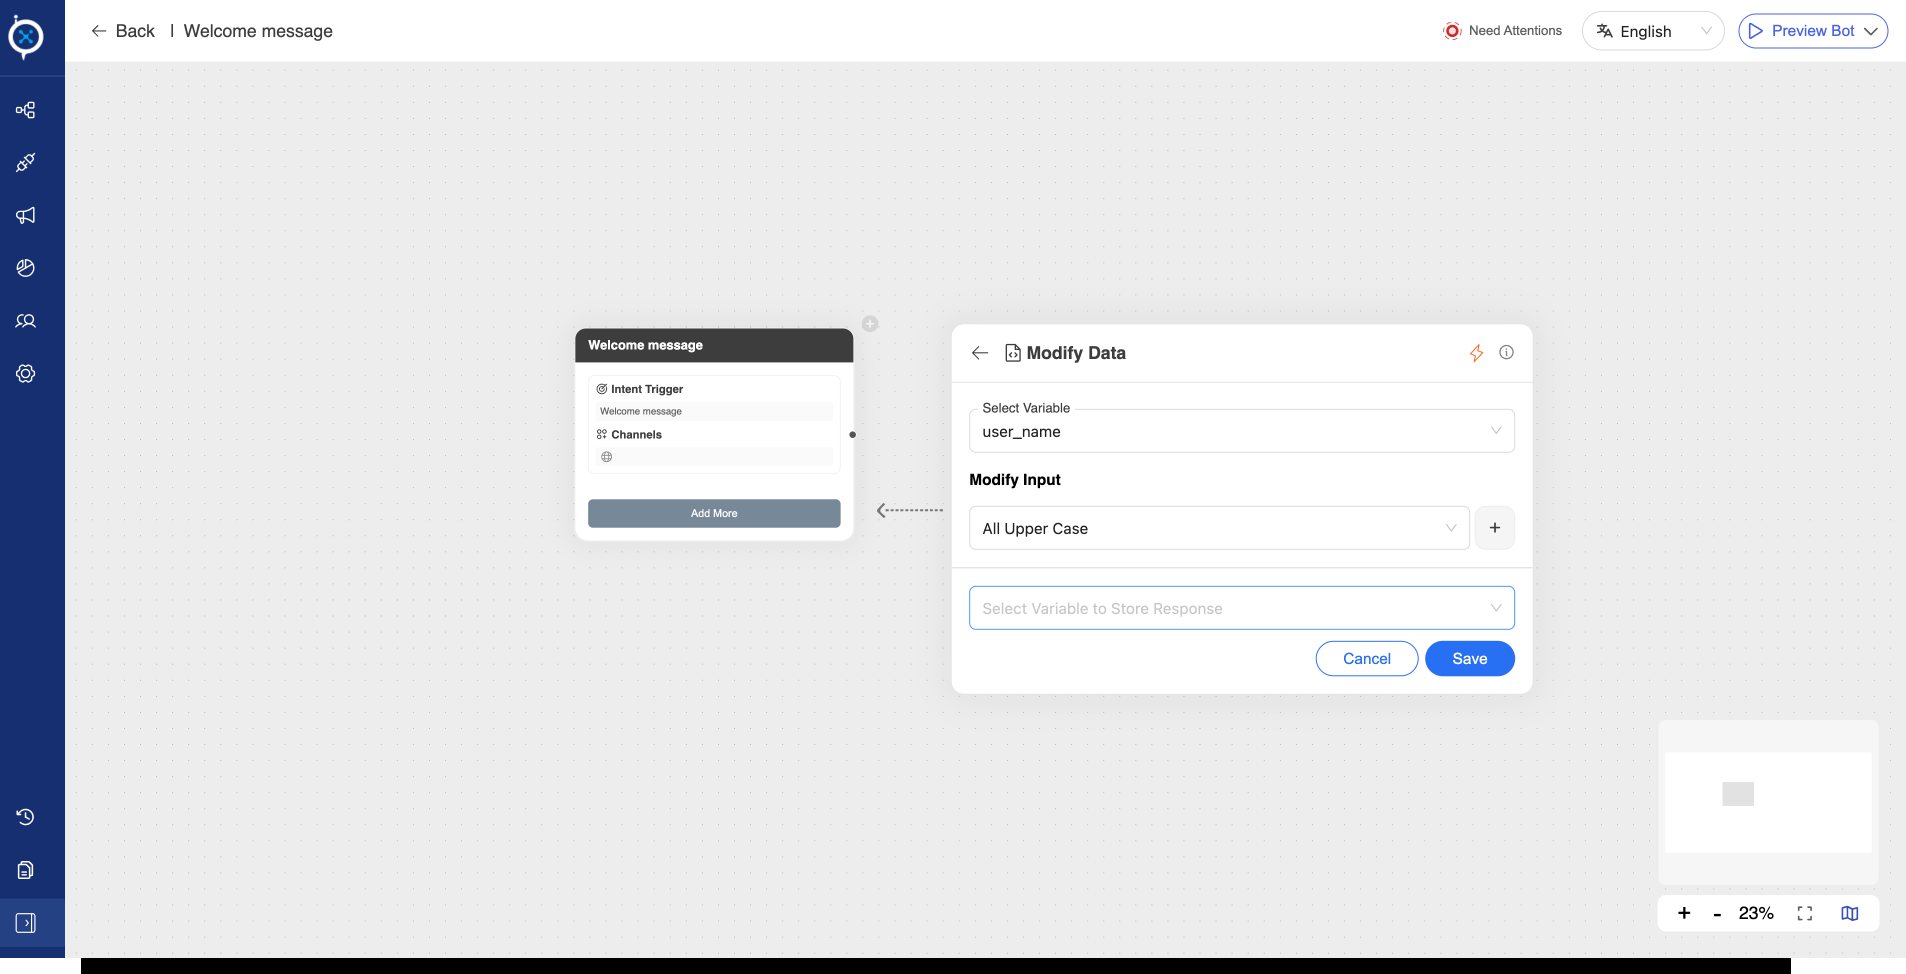Click the Modify Data document icon
This screenshot has height=974, width=1906.
point(1013,353)
